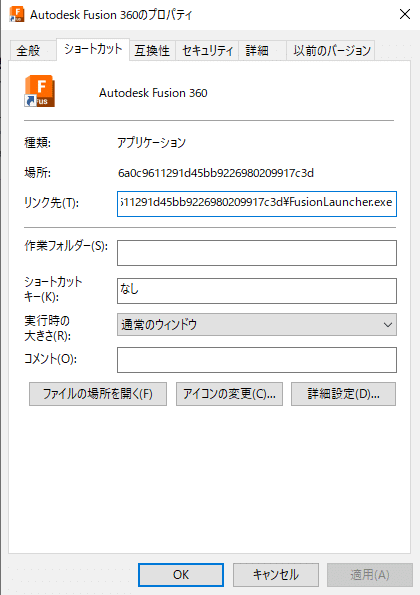The height and width of the screenshot is (595, 420).
Task: Click the 場所 value 6a0c9611291d45bb9226980209917c3d
Action: [x=216, y=173]
